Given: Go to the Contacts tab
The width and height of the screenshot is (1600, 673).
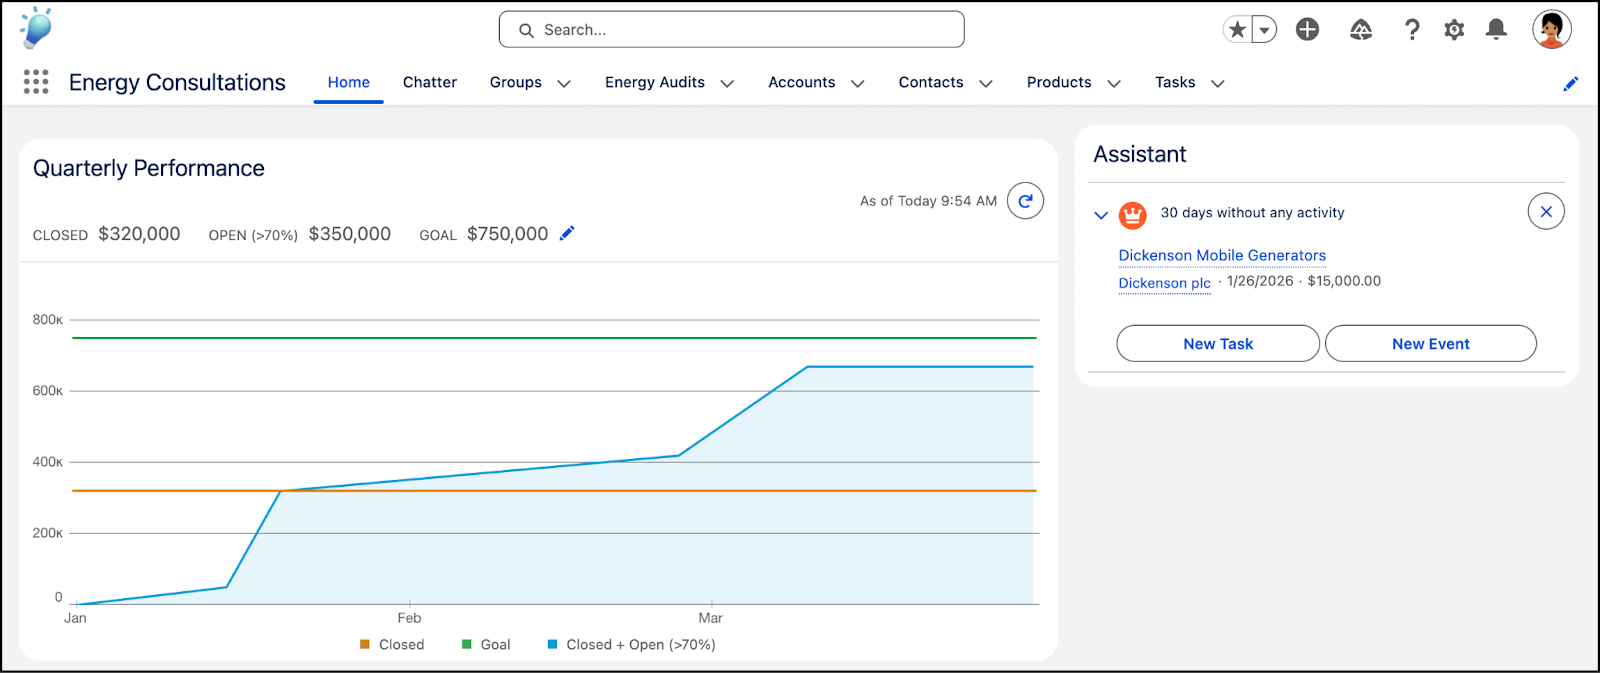Looking at the screenshot, I should (930, 83).
